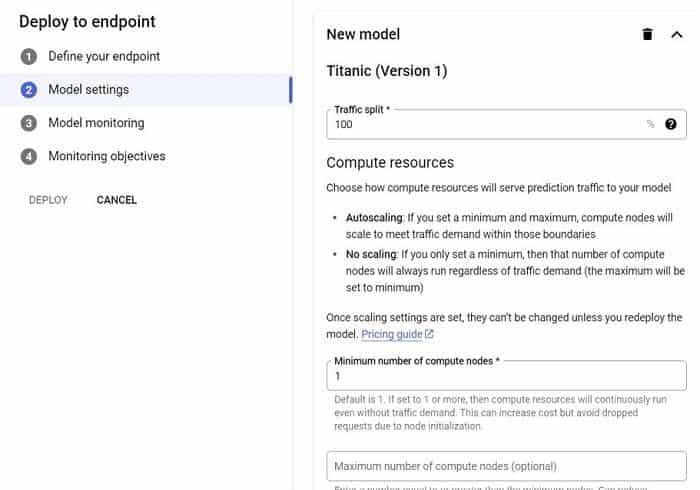
Task: Click the step 2 number circle
Action: pos(28,90)
